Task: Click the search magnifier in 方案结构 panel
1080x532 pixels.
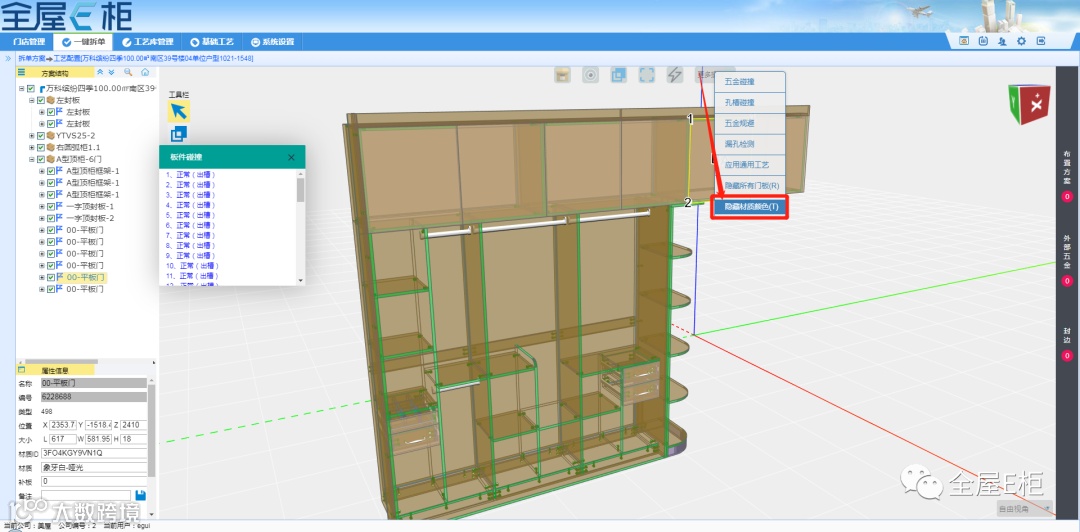Action: 128,72
